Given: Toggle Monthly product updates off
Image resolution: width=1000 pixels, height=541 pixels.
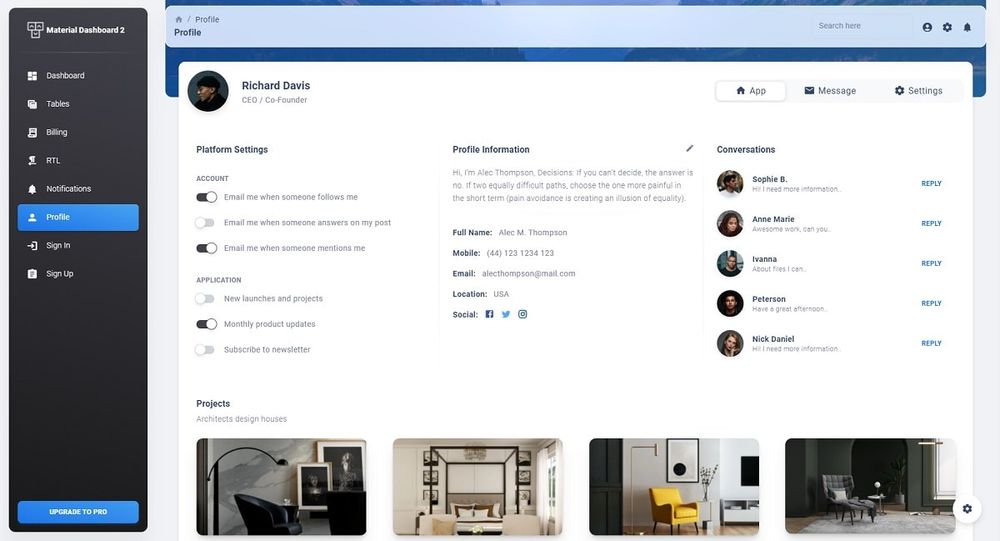Looking at the screenshot, I should [x=206, y=324].
